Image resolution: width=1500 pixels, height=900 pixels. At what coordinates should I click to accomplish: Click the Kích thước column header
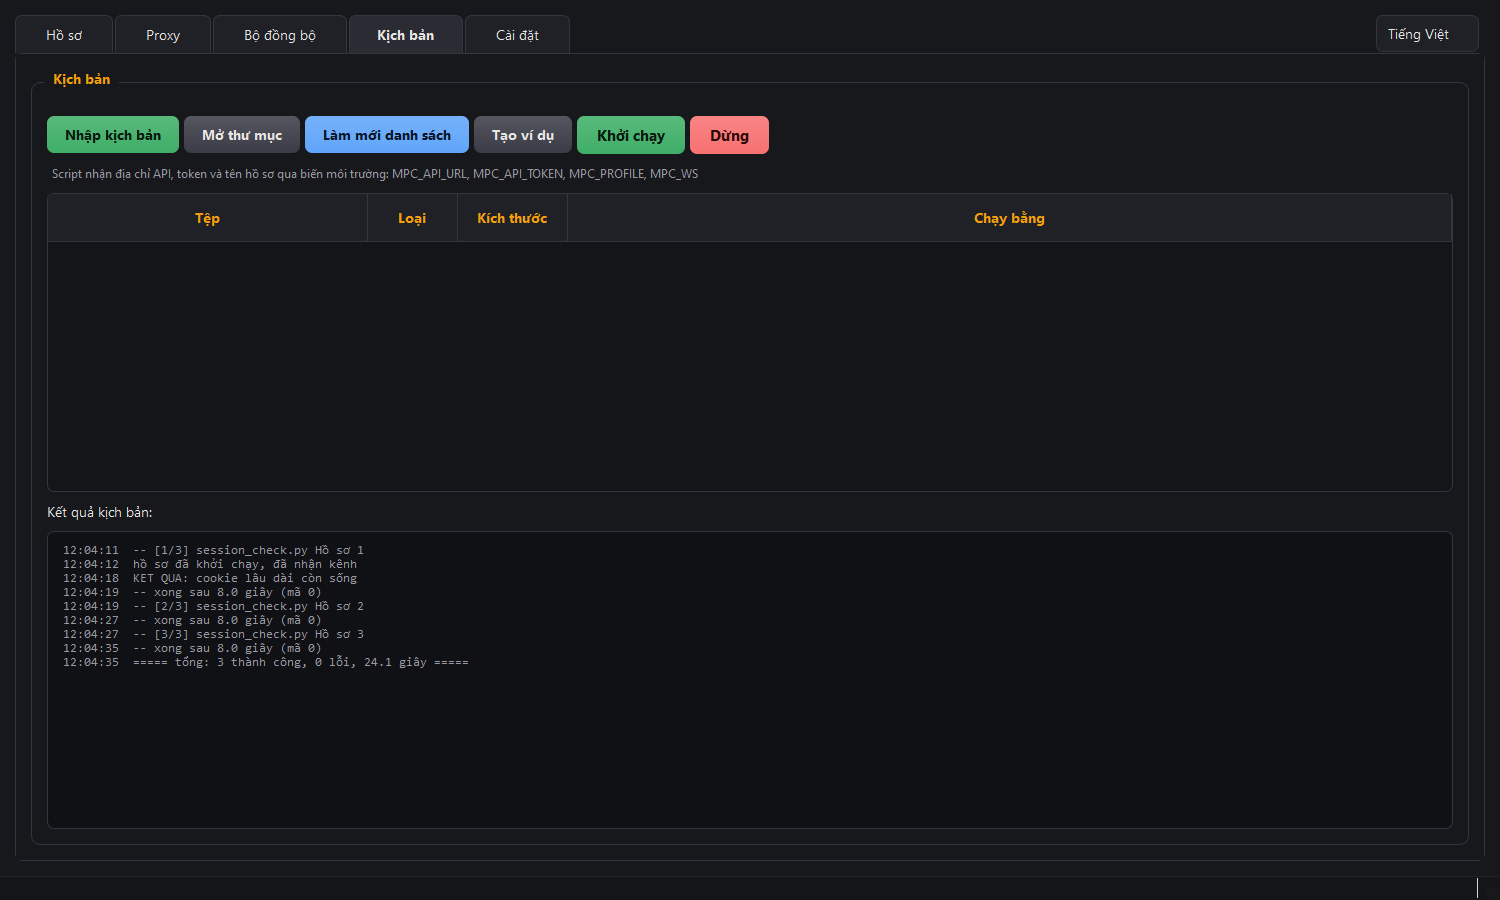(512, 218)
